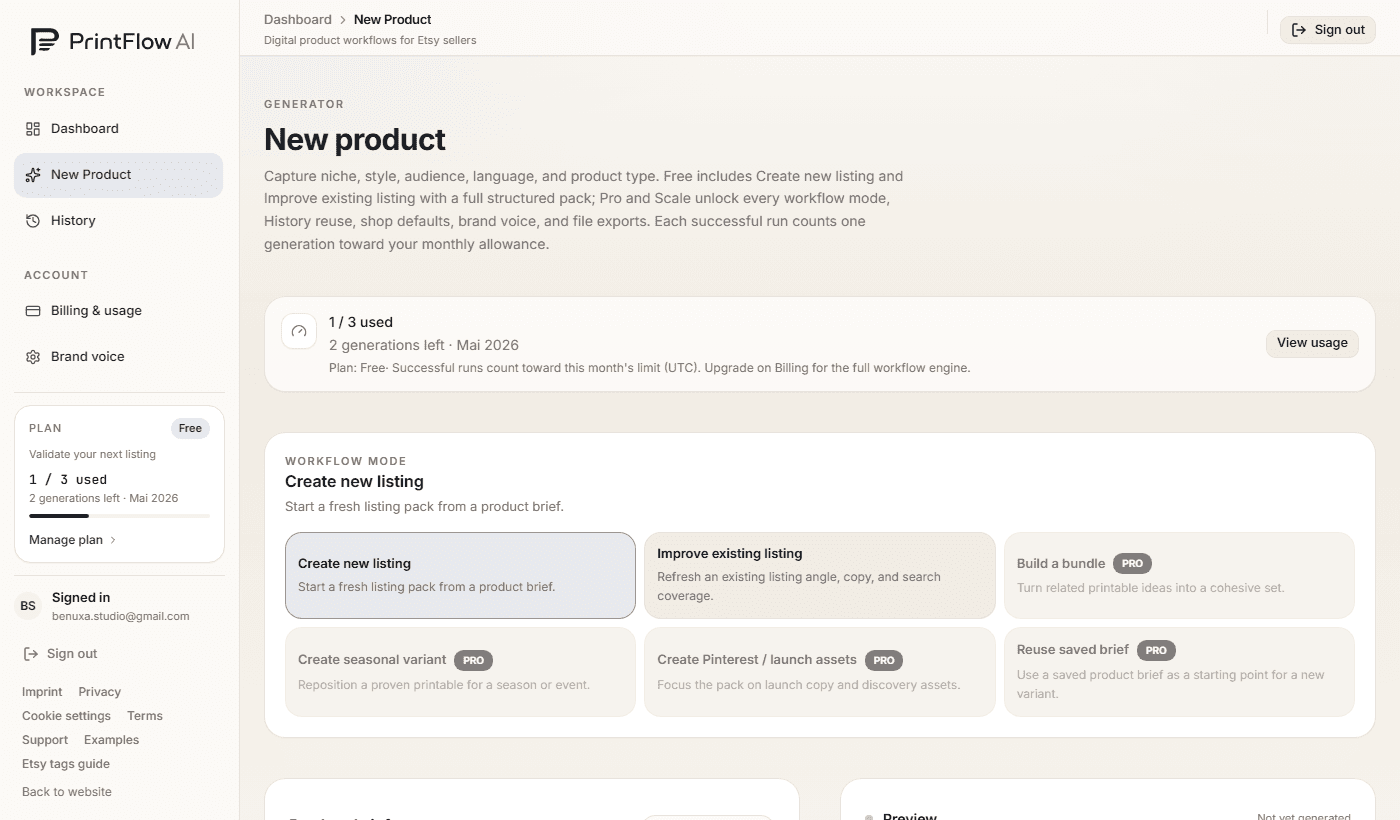Click the PRO badge on Build a bundle

click(1132, 564)
